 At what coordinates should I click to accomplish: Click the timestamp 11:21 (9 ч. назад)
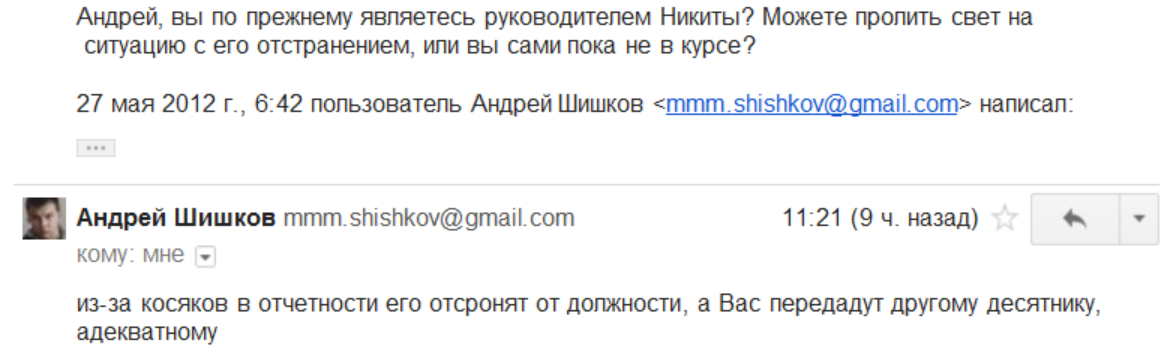pyautogui.click(x=880, y=219)
